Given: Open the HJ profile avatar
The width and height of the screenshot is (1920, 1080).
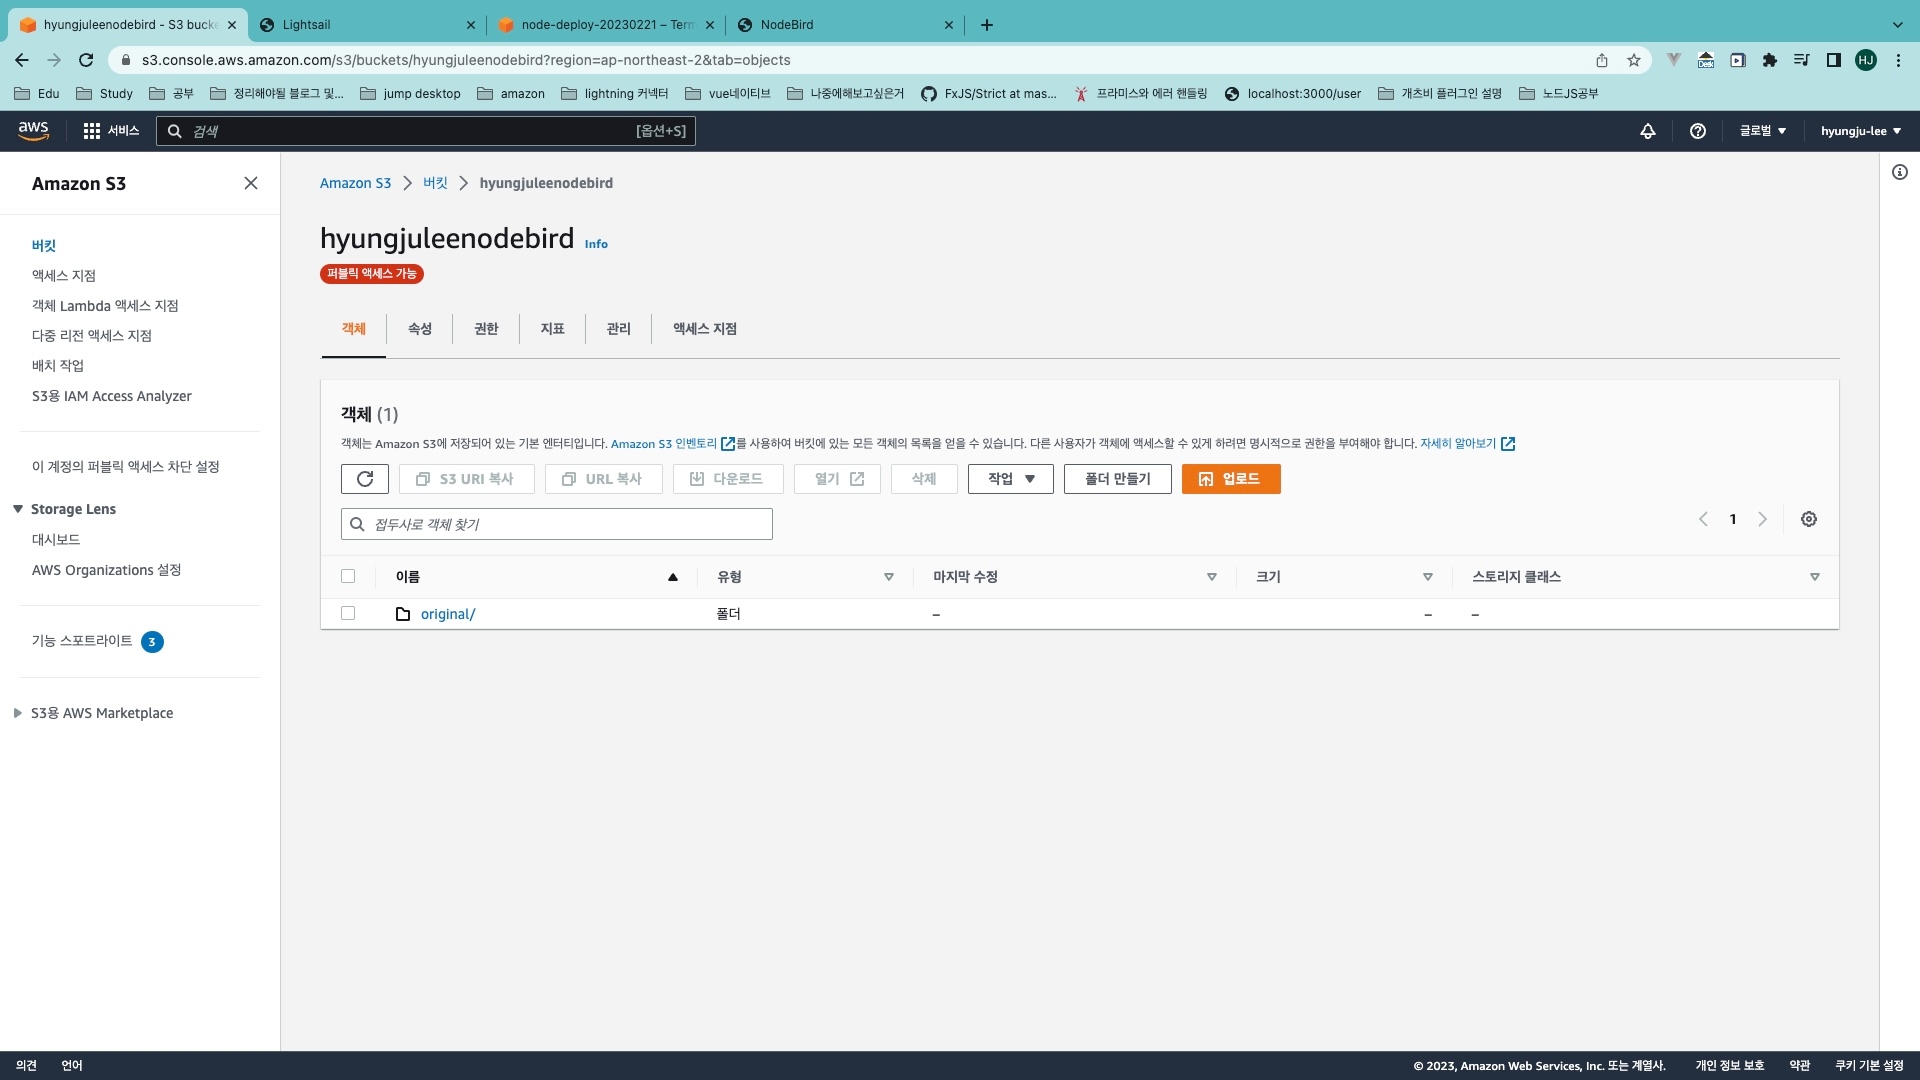Looking at the screenshot, I should pyautogui.click(x=1866, y=60).
